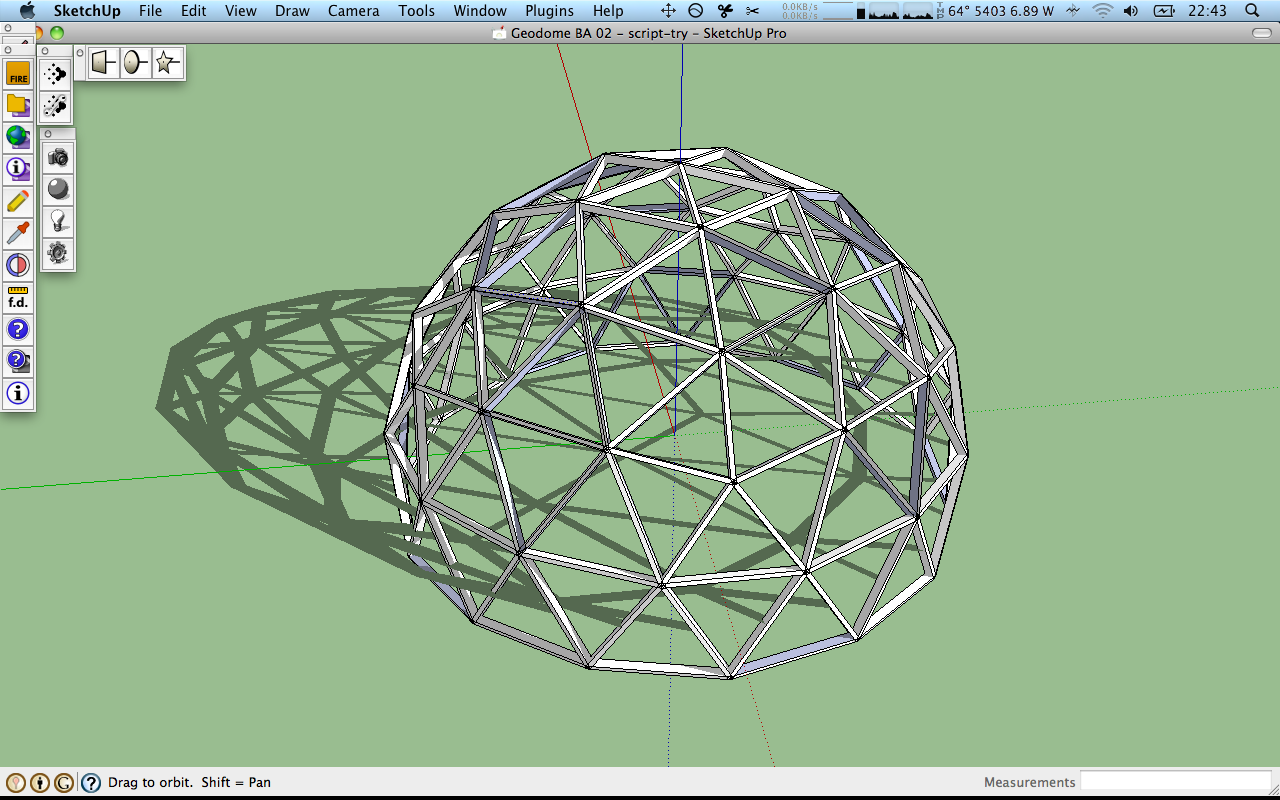Screen dimensions: 1280x800
Task: Click the 22:43 clock in menu bar
Action: (1208, 11)
